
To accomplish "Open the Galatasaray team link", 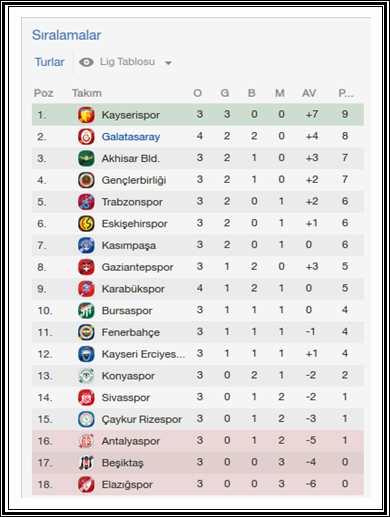I will 131,137.
